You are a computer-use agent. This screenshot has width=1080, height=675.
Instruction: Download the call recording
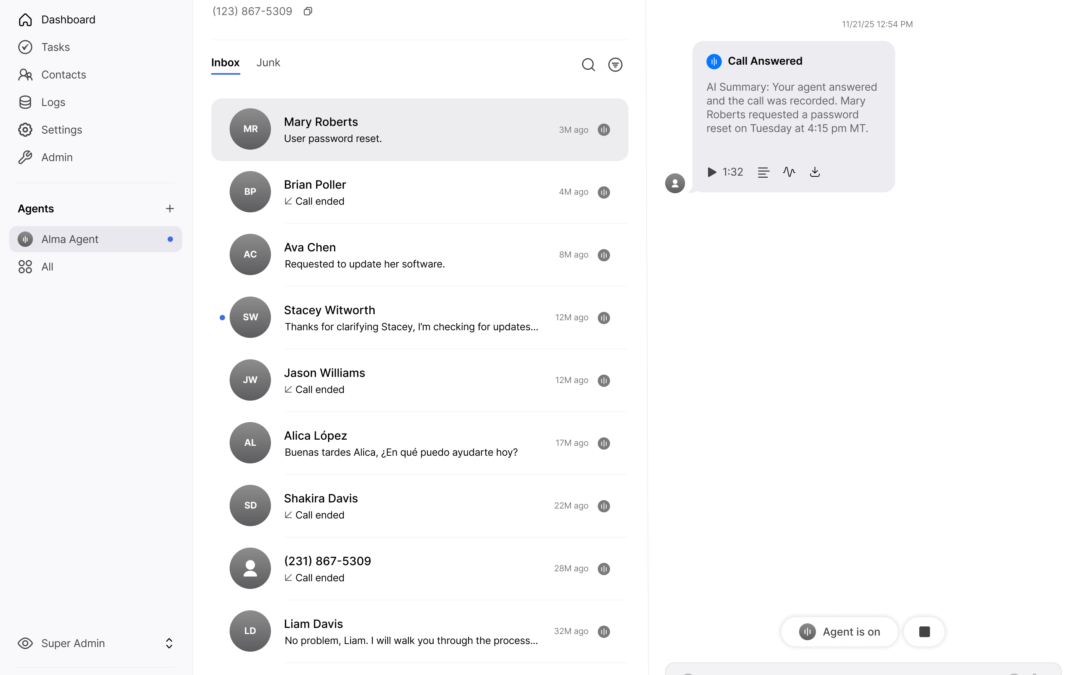814,172
